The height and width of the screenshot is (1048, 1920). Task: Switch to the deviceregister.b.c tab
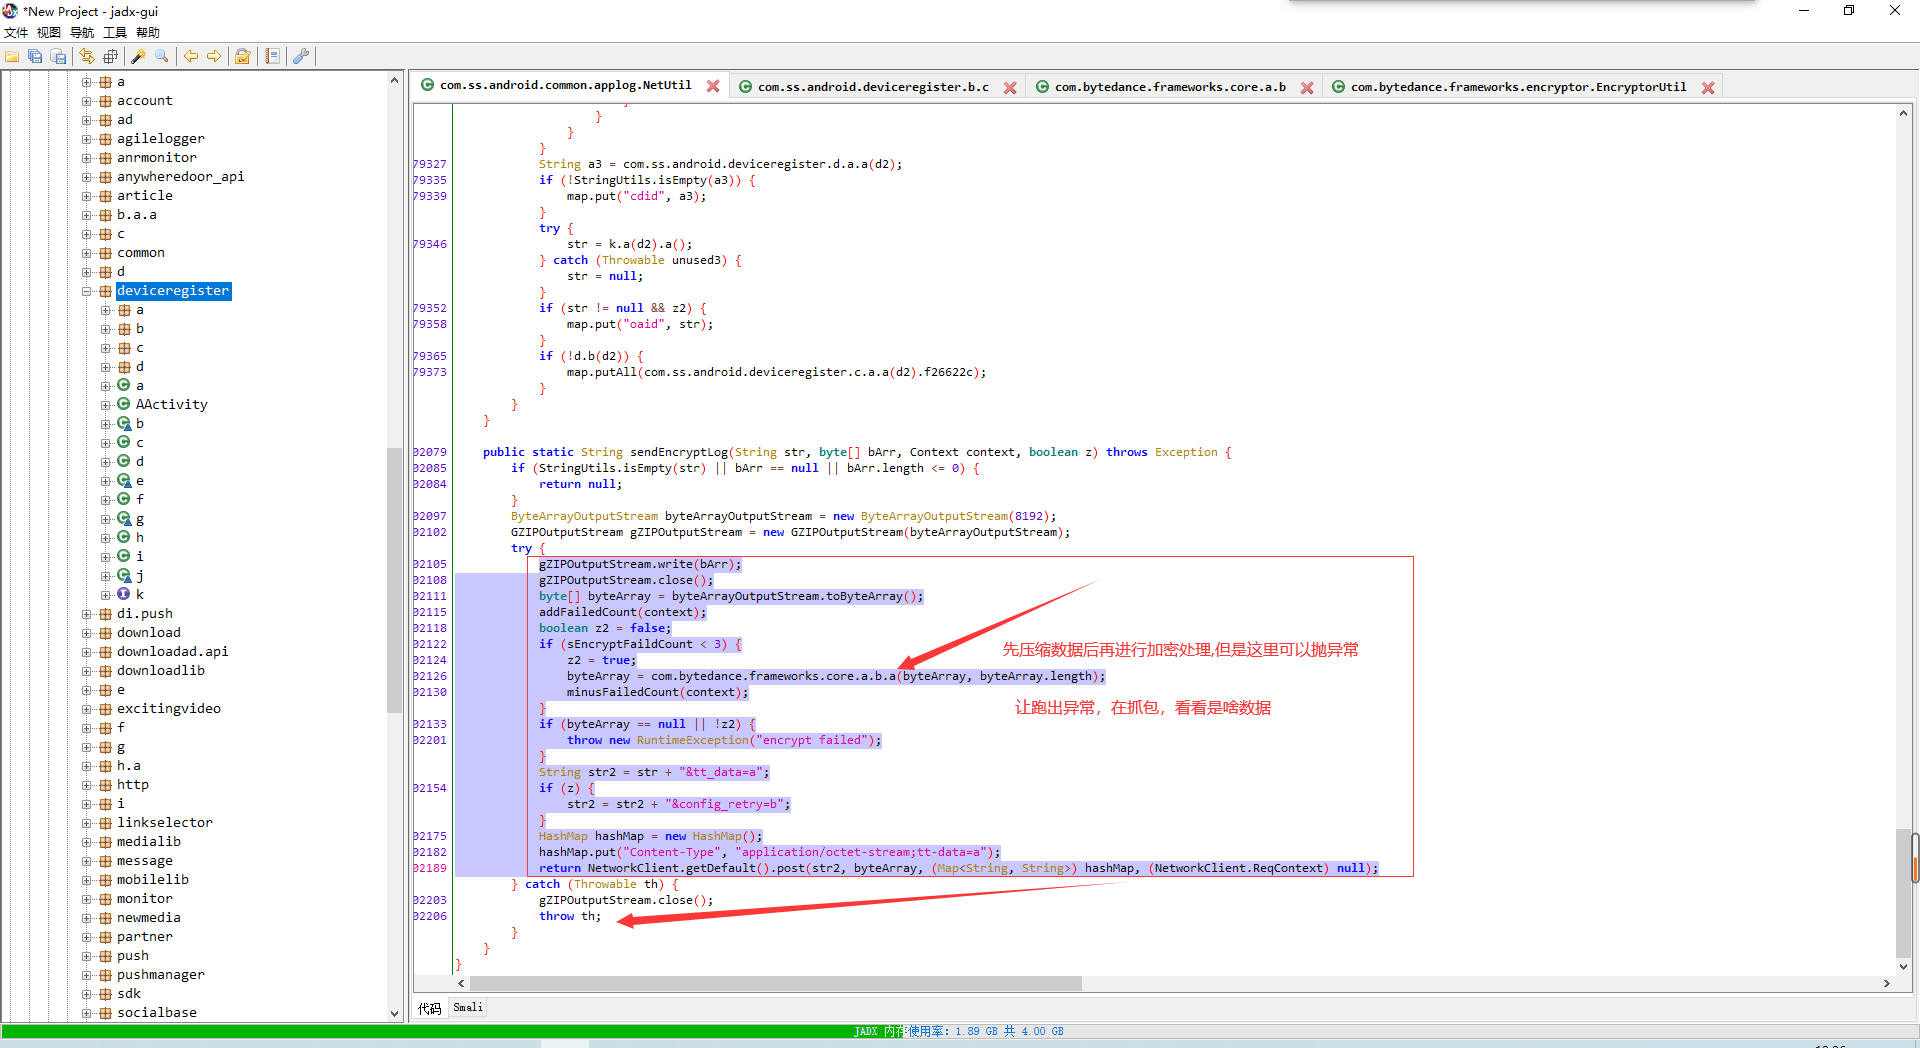873,87
